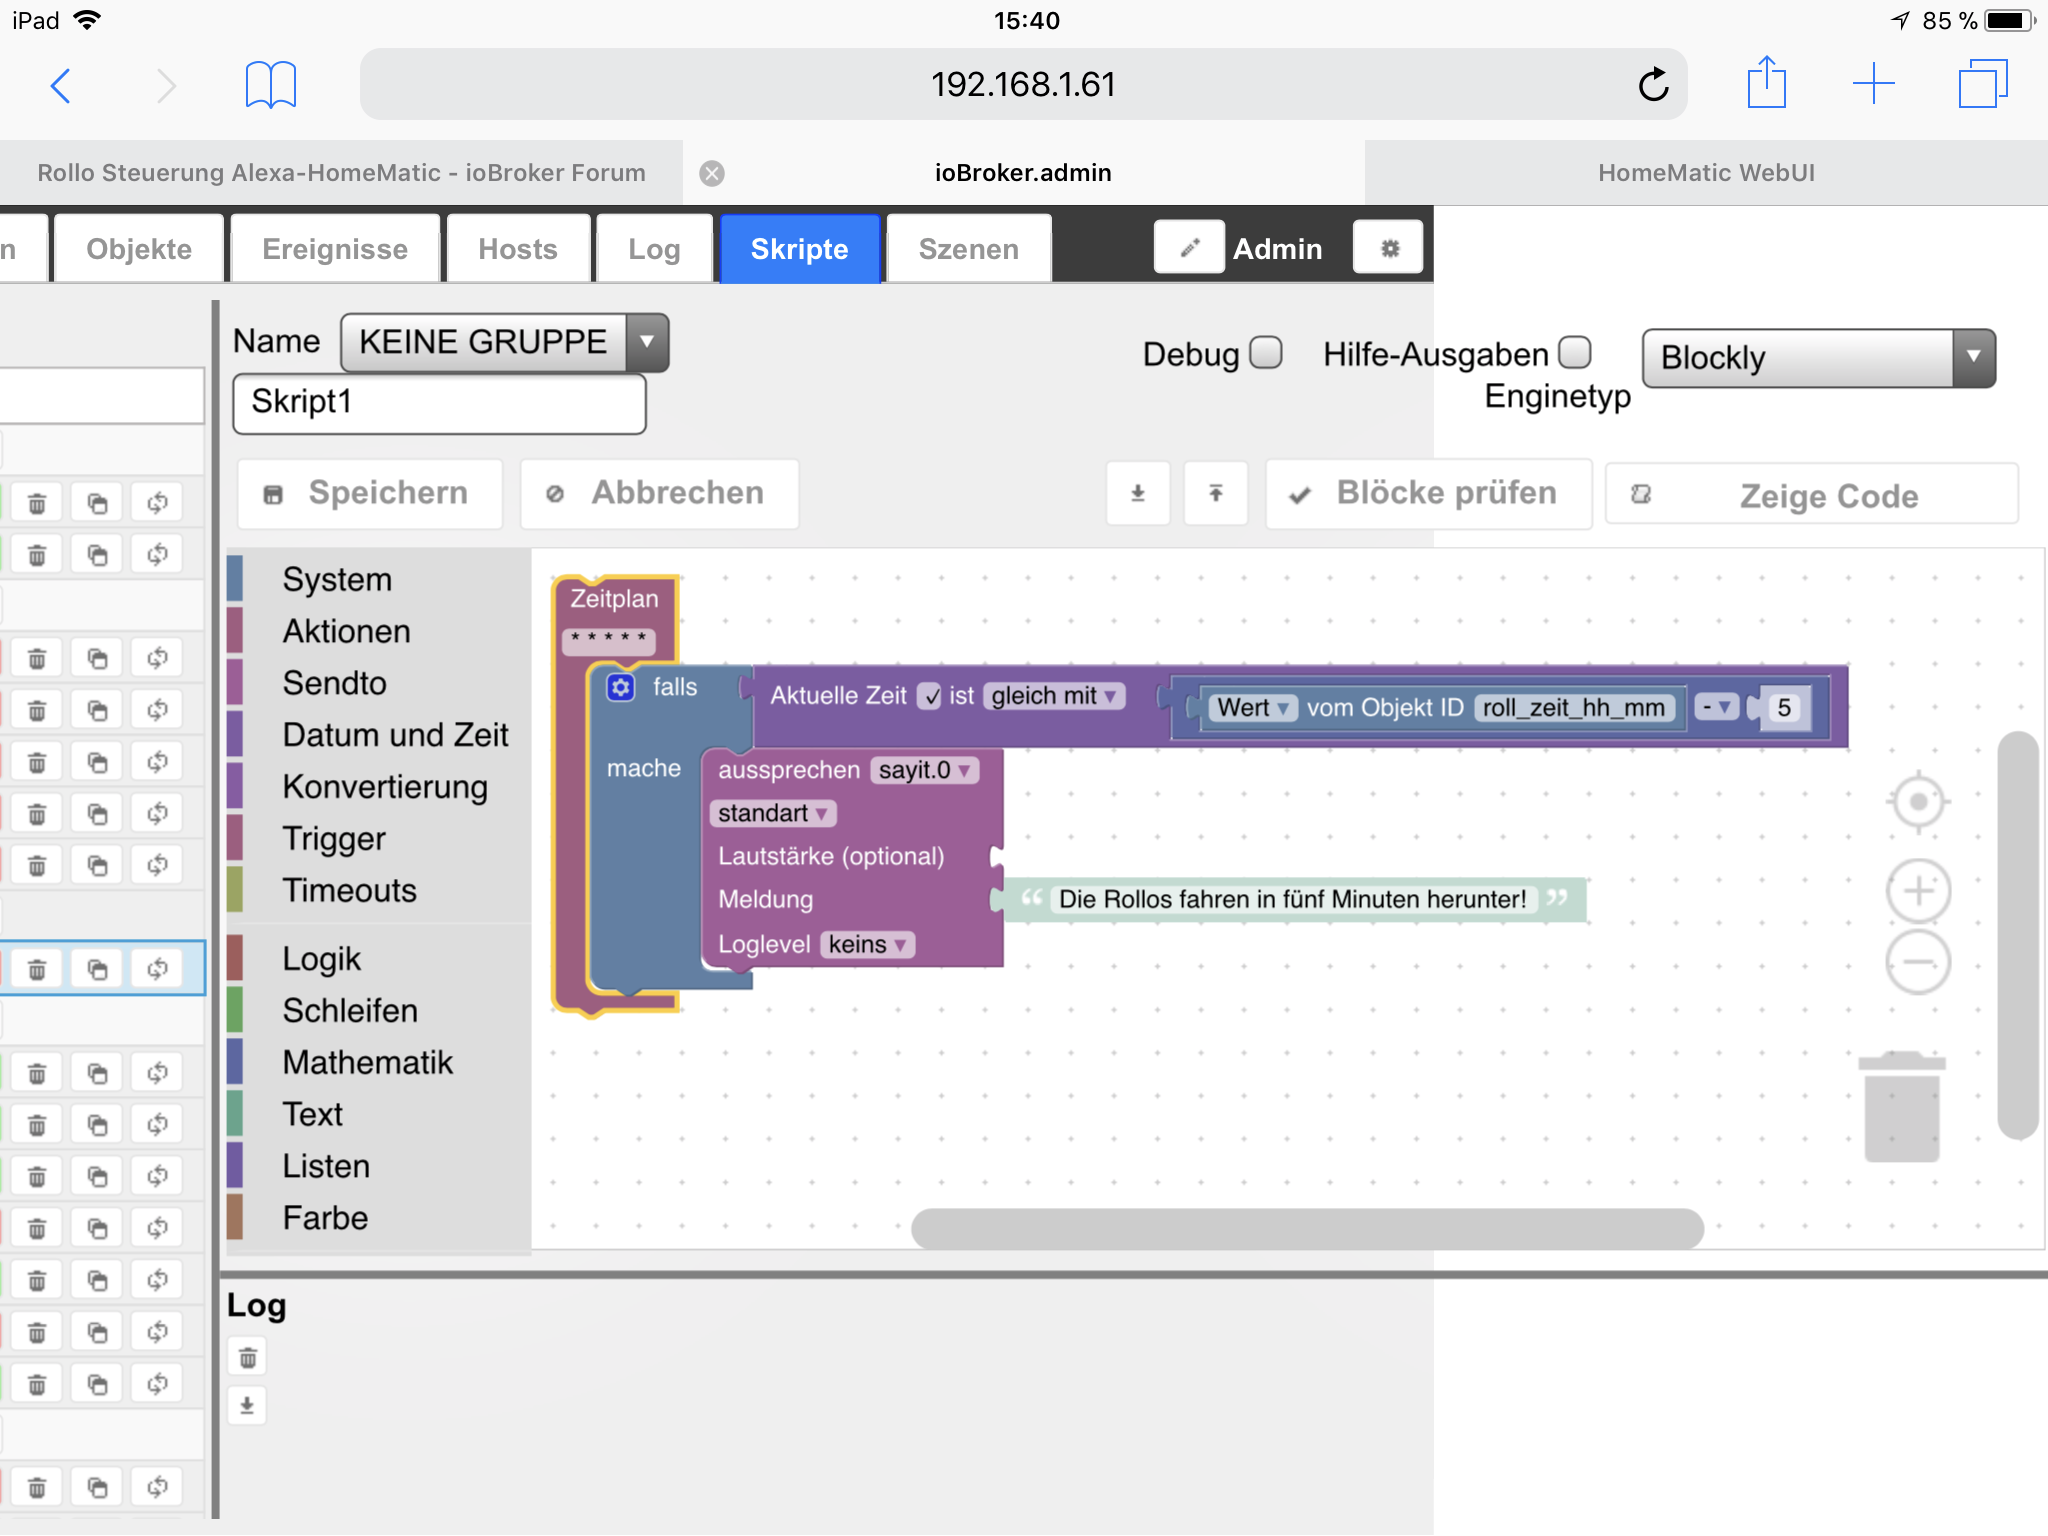
Task: Uncheck the Aktuelle Zeit checkbox in block
Action: coord(930,696)
